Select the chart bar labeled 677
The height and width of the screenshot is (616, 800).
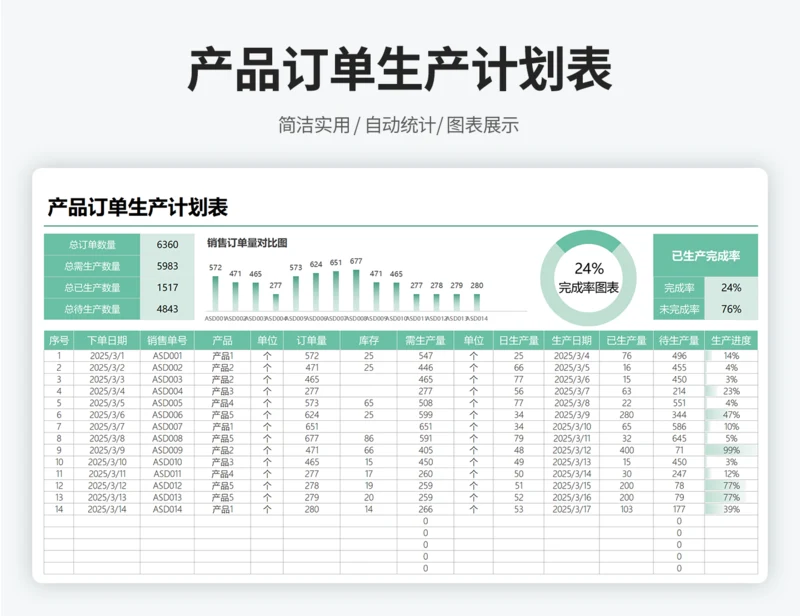(x=356, y=290)
